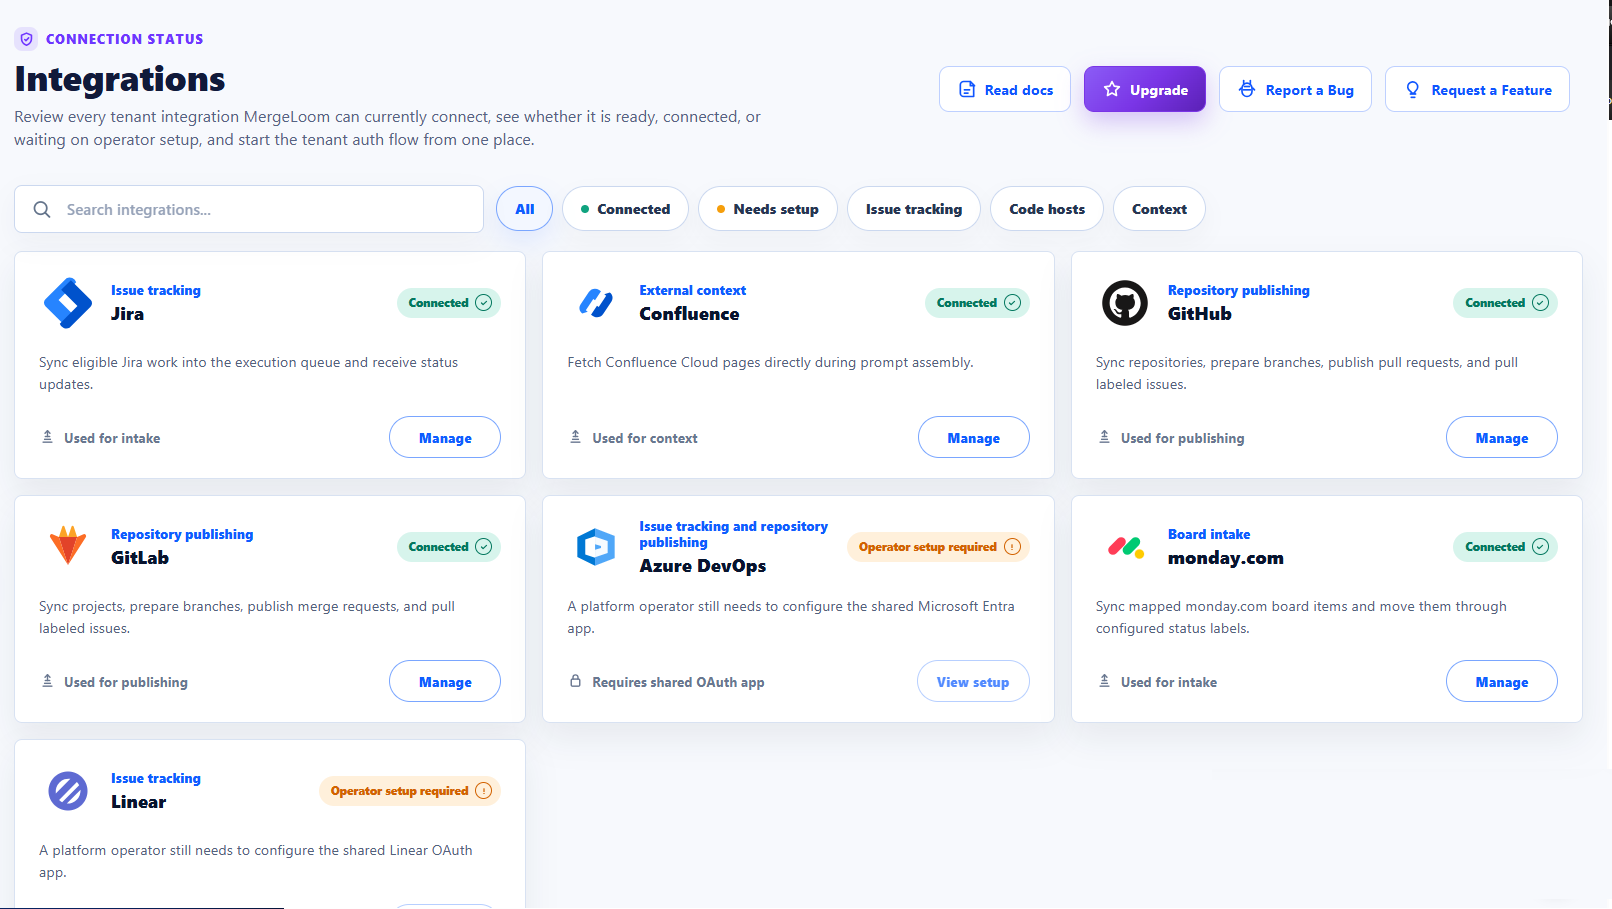Click the Azure DevOps card title
This screenshot has height=909, width=1612.
click(x=703, y=566)
